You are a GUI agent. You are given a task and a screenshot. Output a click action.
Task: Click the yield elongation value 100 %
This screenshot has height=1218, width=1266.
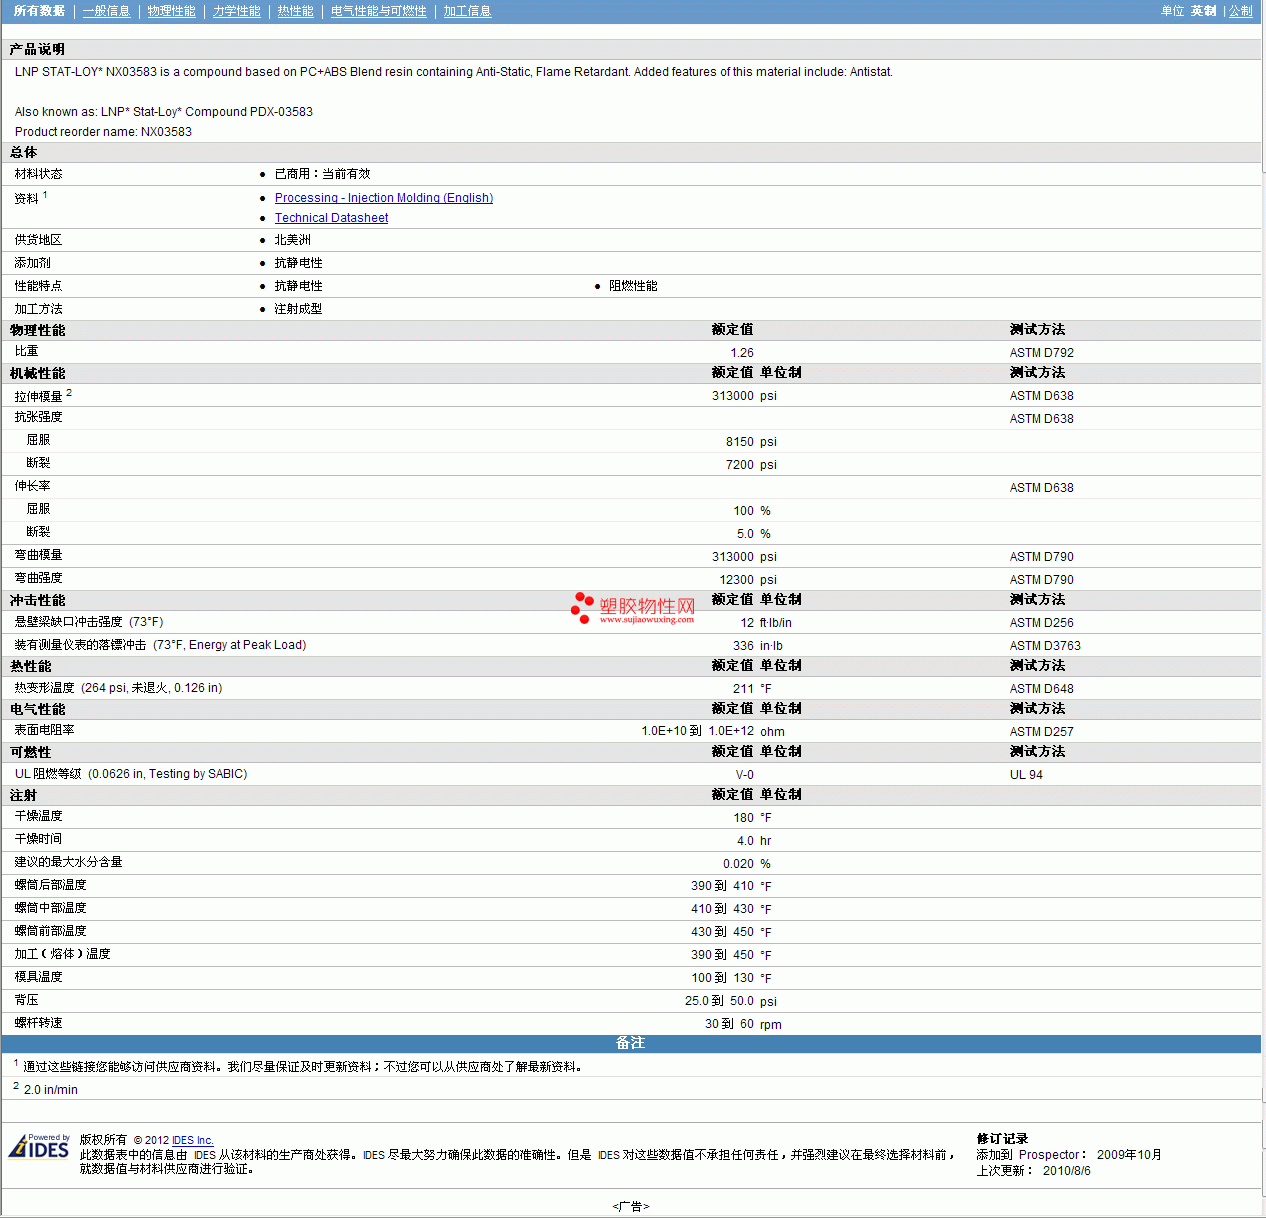point(752,511)
